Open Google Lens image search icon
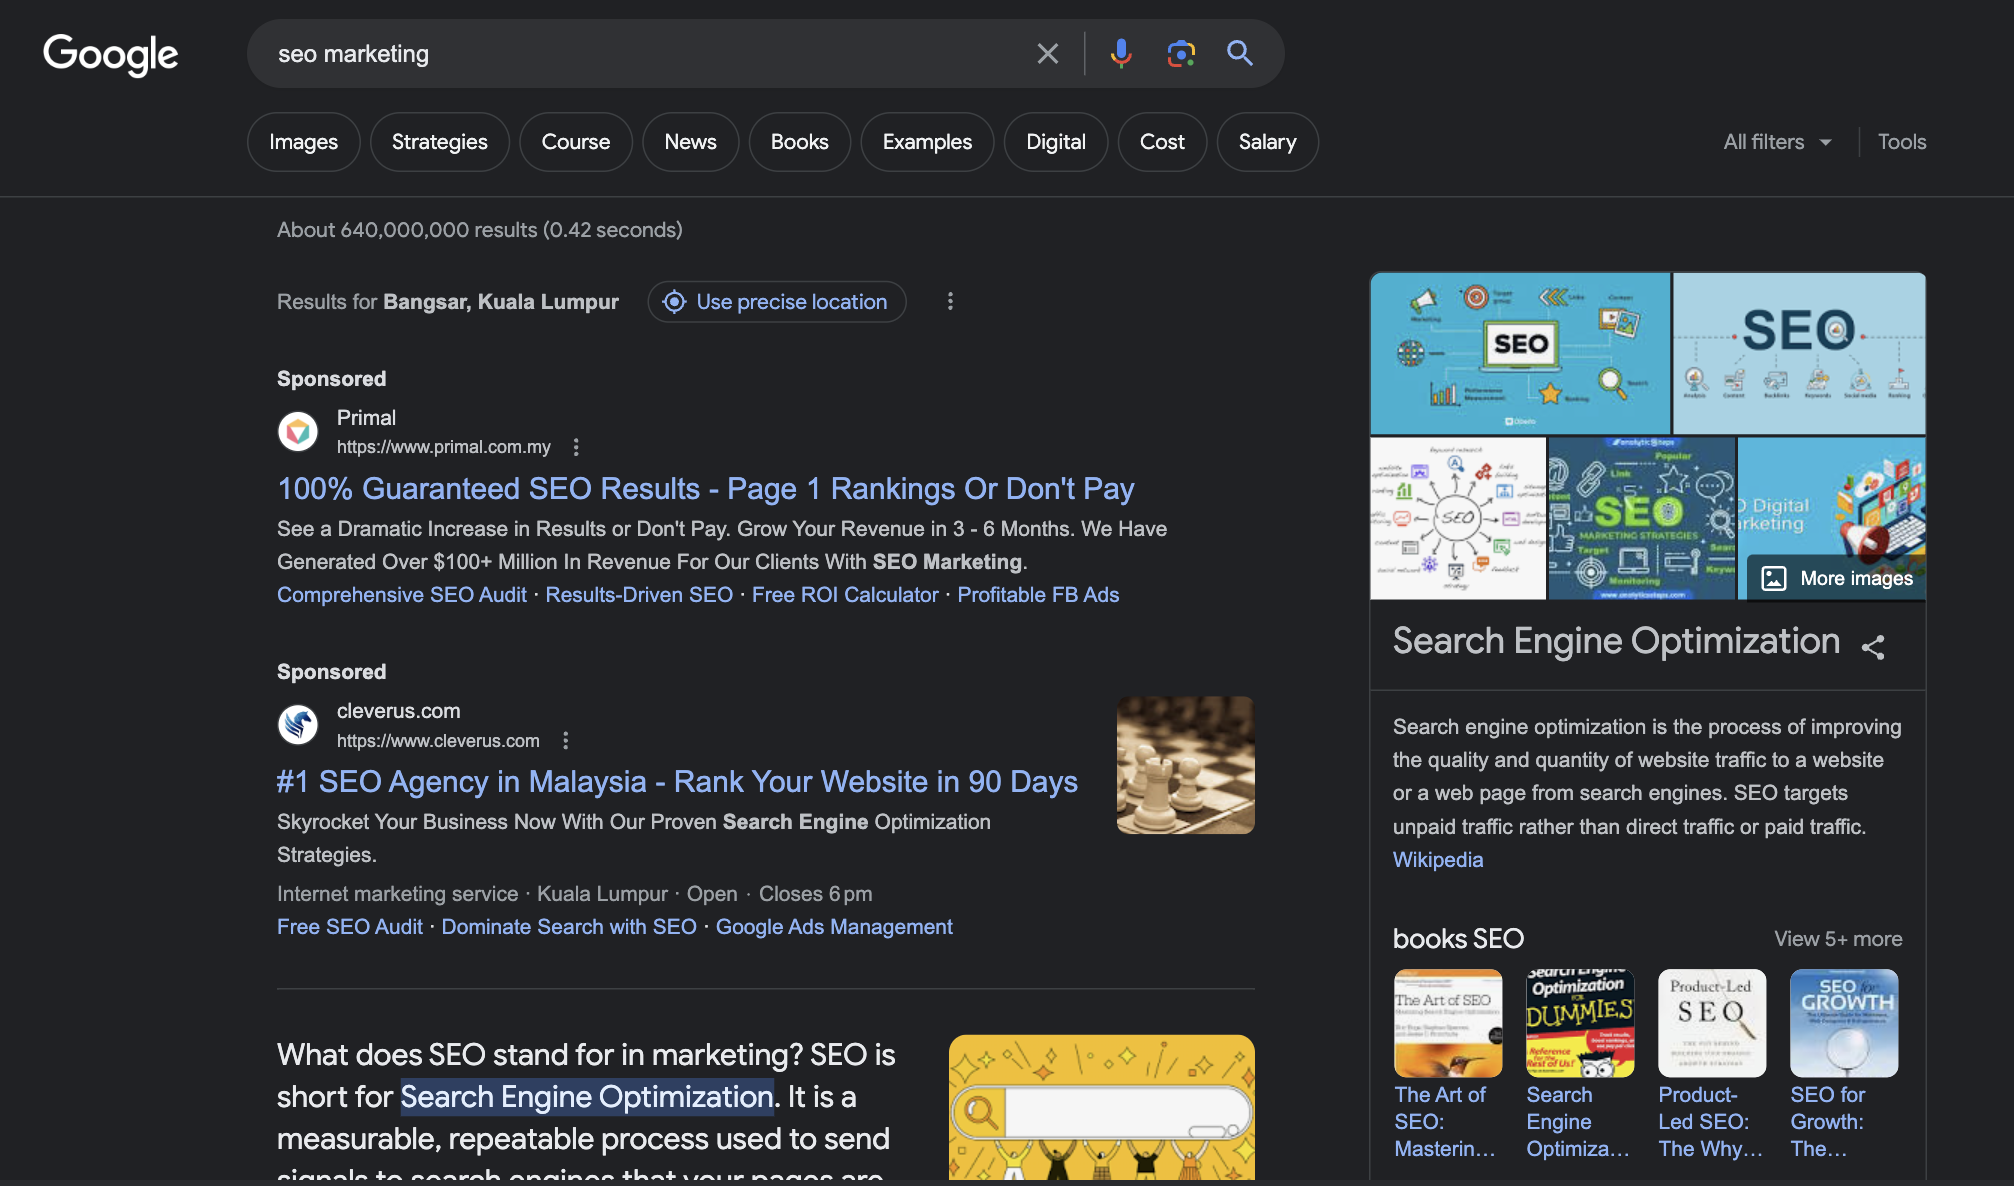Viewport: 2014px width, 1186px height. pyautogui.click(x=1181, y=54)
